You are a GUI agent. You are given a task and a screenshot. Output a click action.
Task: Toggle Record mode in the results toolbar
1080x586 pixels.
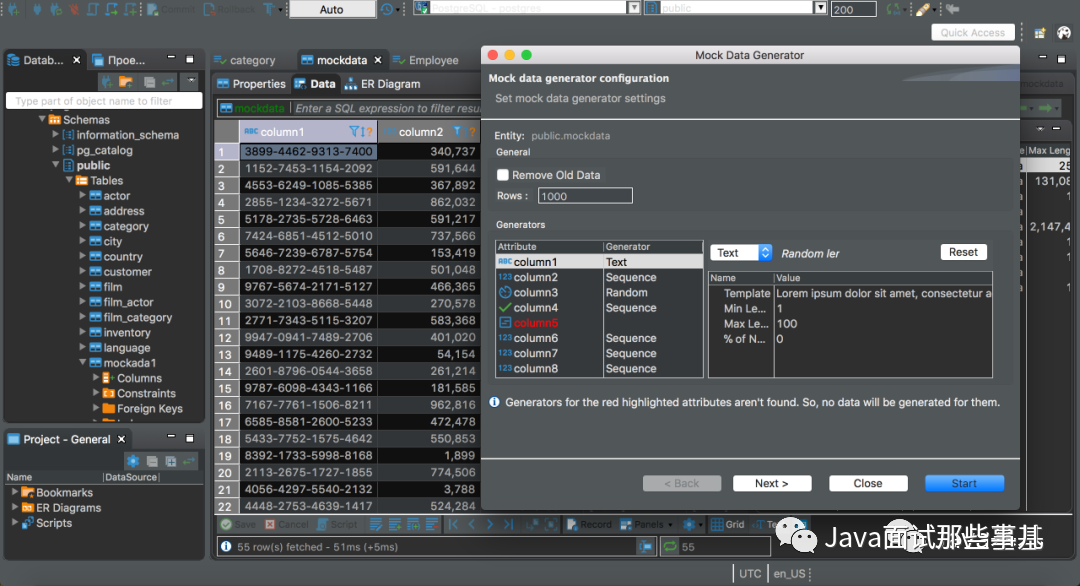click(589, 525)
